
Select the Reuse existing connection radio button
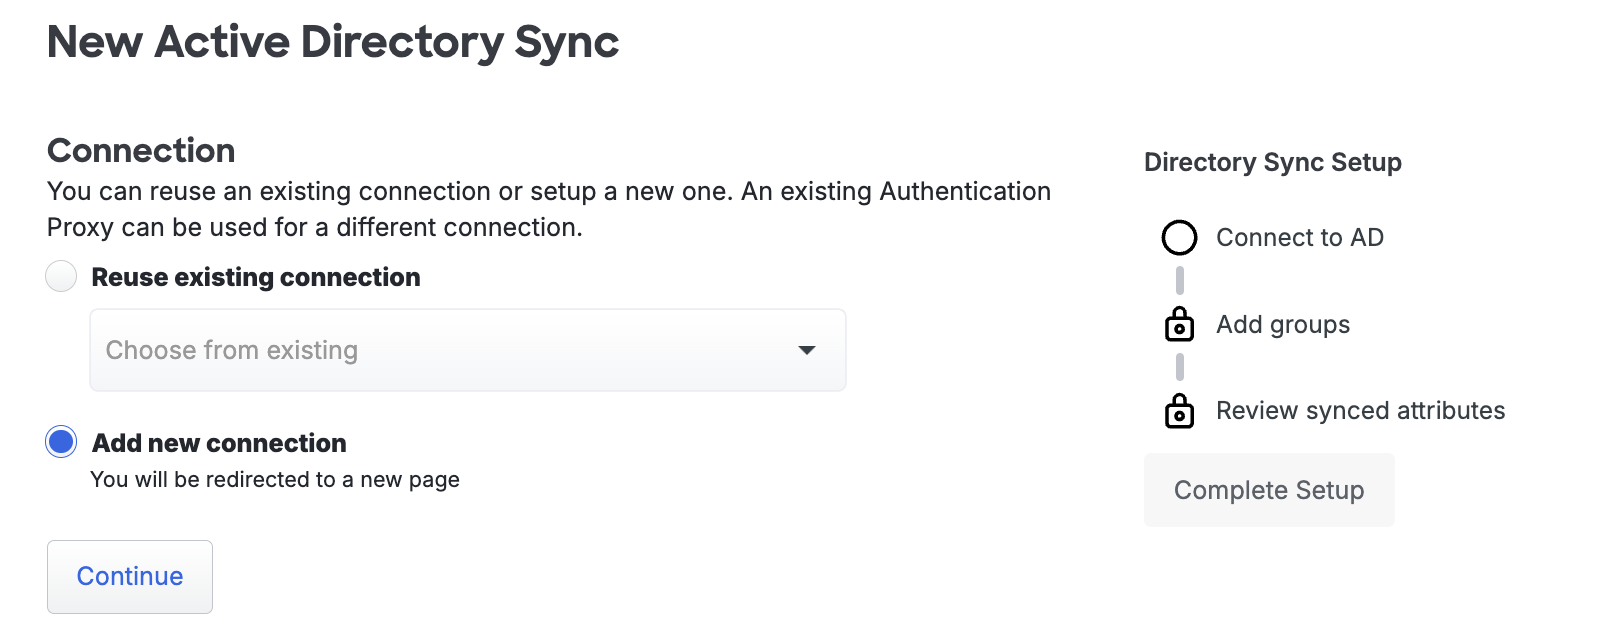[x=60, y=277]
